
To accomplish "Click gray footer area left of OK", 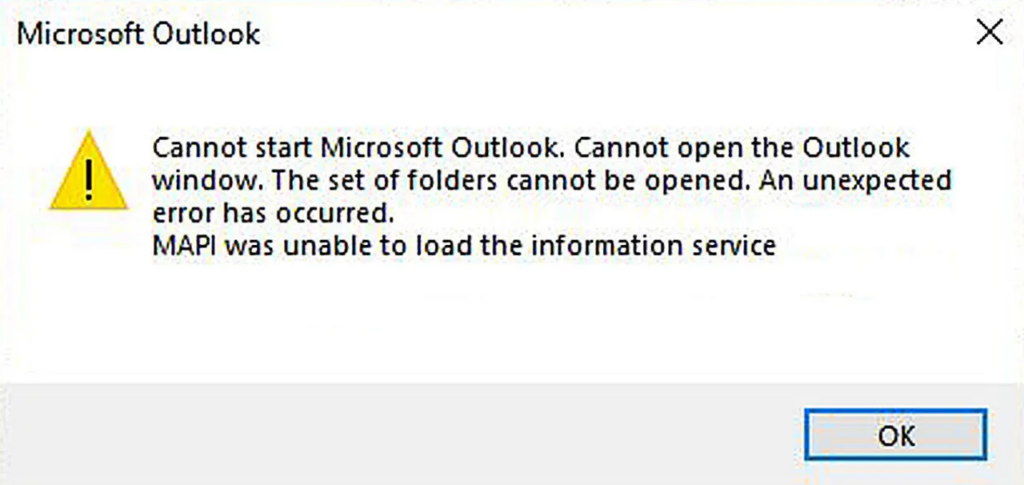I will tap(398, 434).
